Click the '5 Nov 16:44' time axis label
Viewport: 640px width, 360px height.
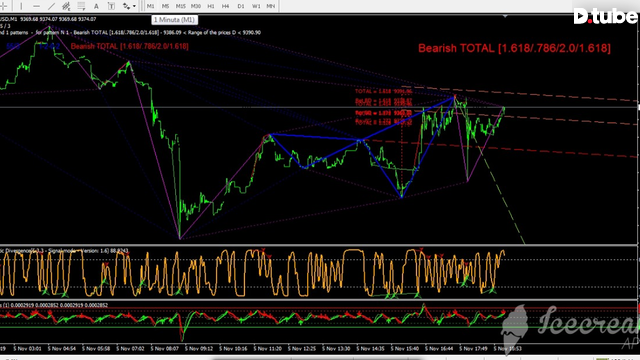439,349
